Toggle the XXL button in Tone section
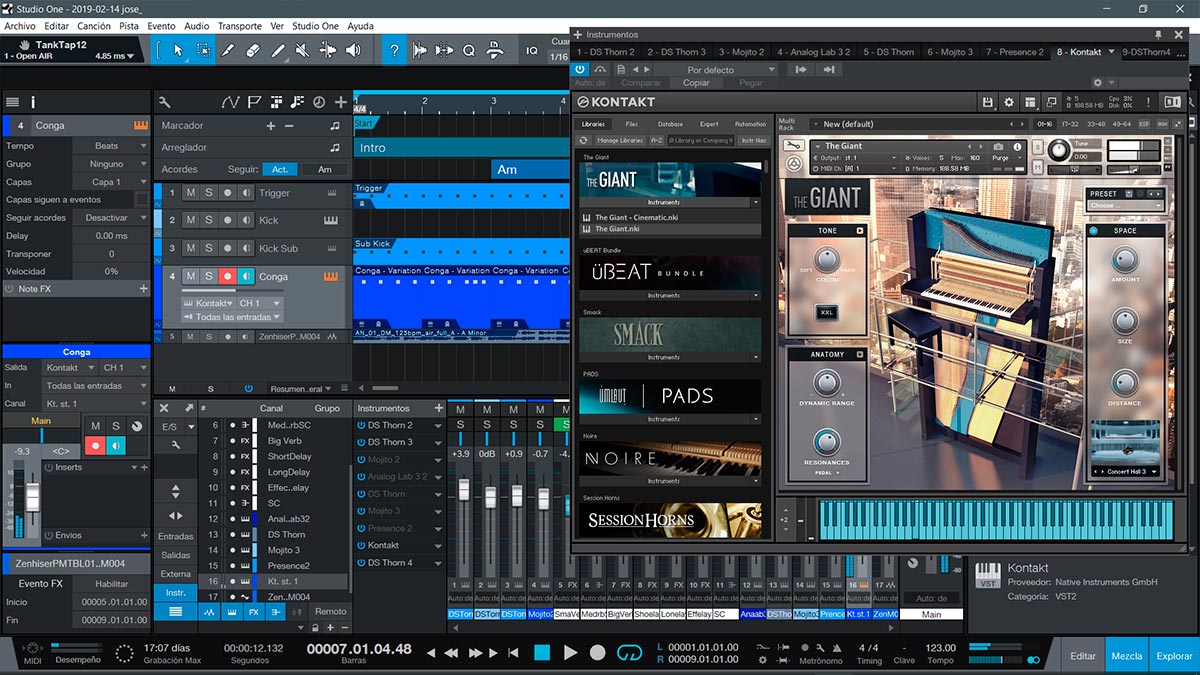 (x=826, y=313)
